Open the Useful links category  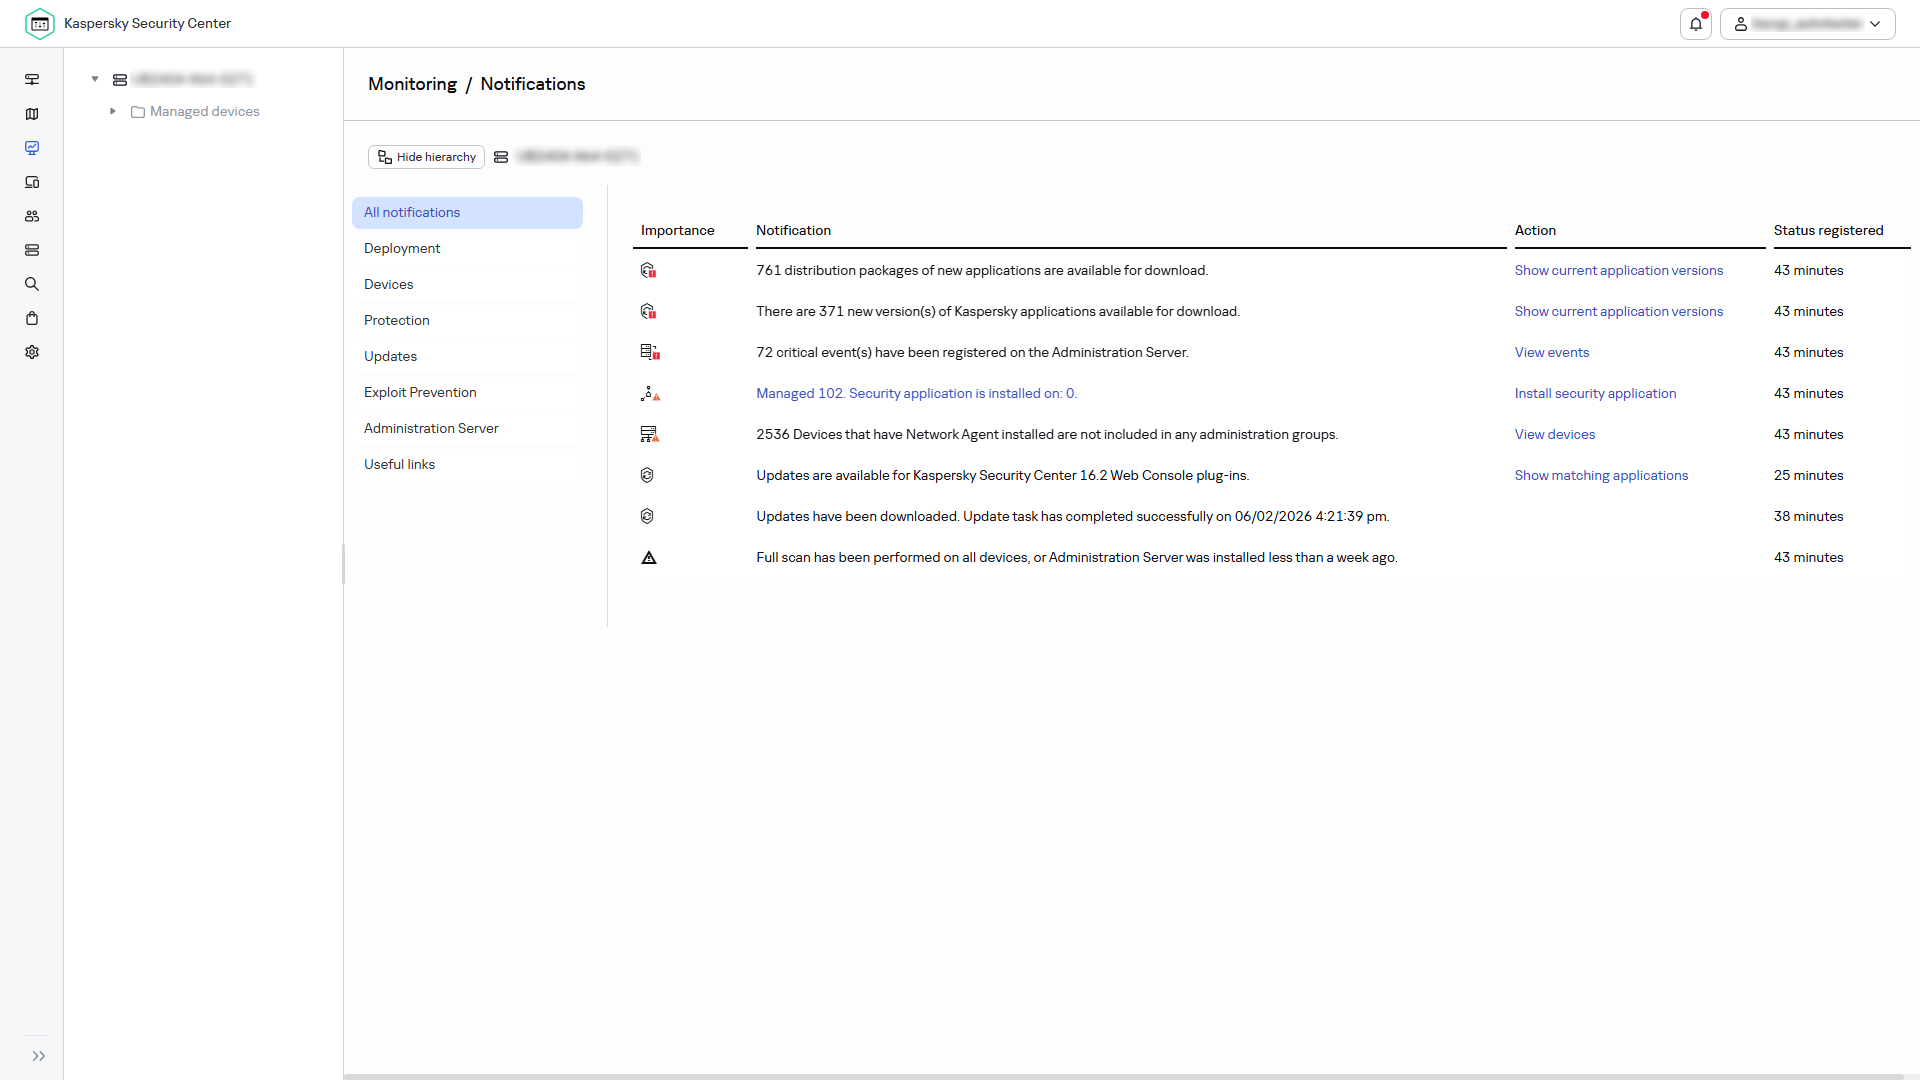tap(467, 464)
